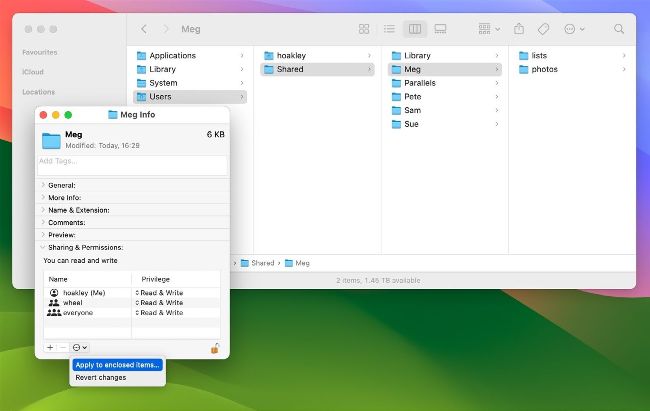Select the photos folder
The image size is (650, 411).
coord(544,69)
